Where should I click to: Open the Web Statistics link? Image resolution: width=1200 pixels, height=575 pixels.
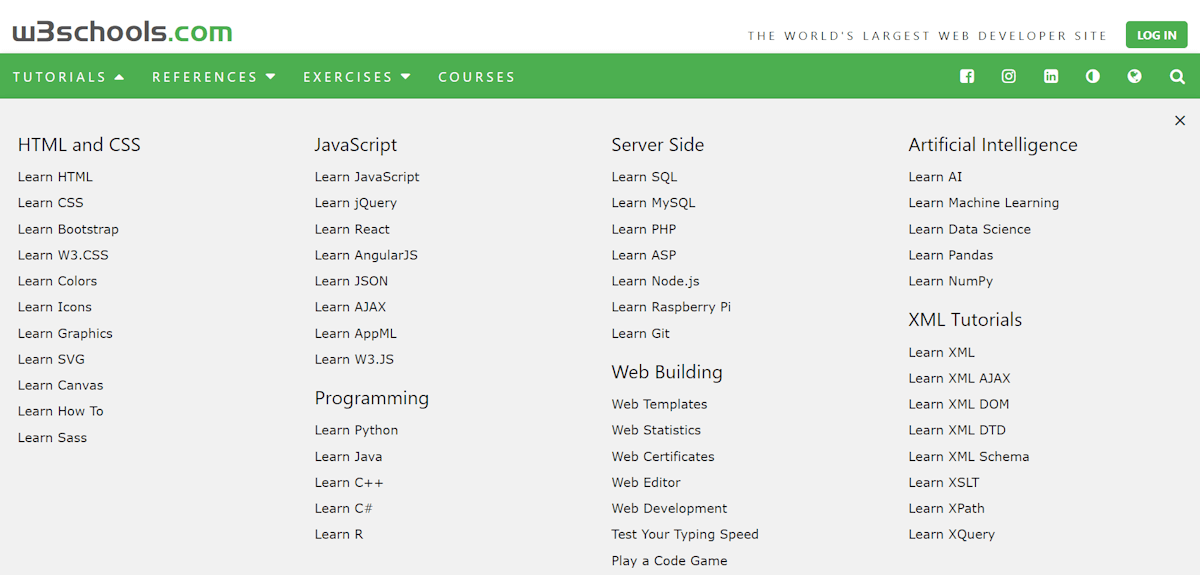(x=656, y=430)
